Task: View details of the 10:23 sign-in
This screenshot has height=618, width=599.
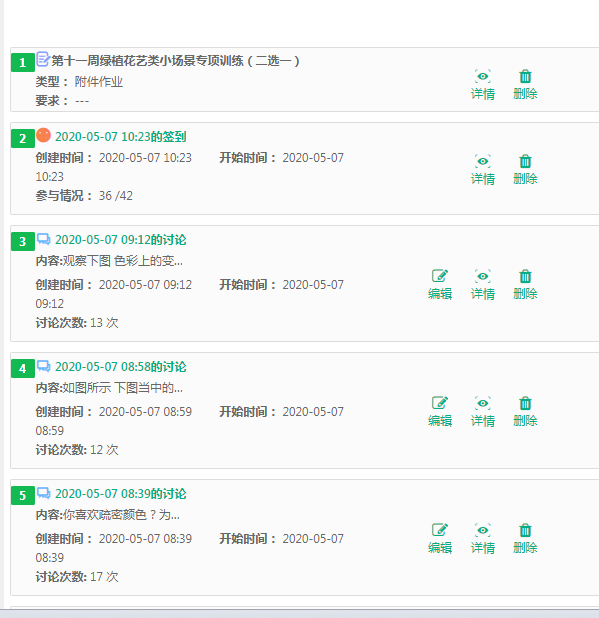Action: pos(483,170)
